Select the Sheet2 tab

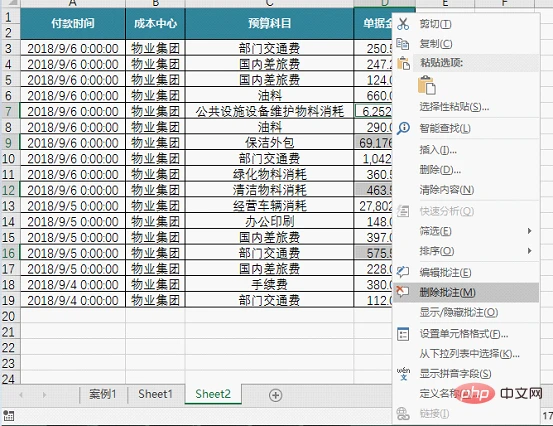pos(213,394)
